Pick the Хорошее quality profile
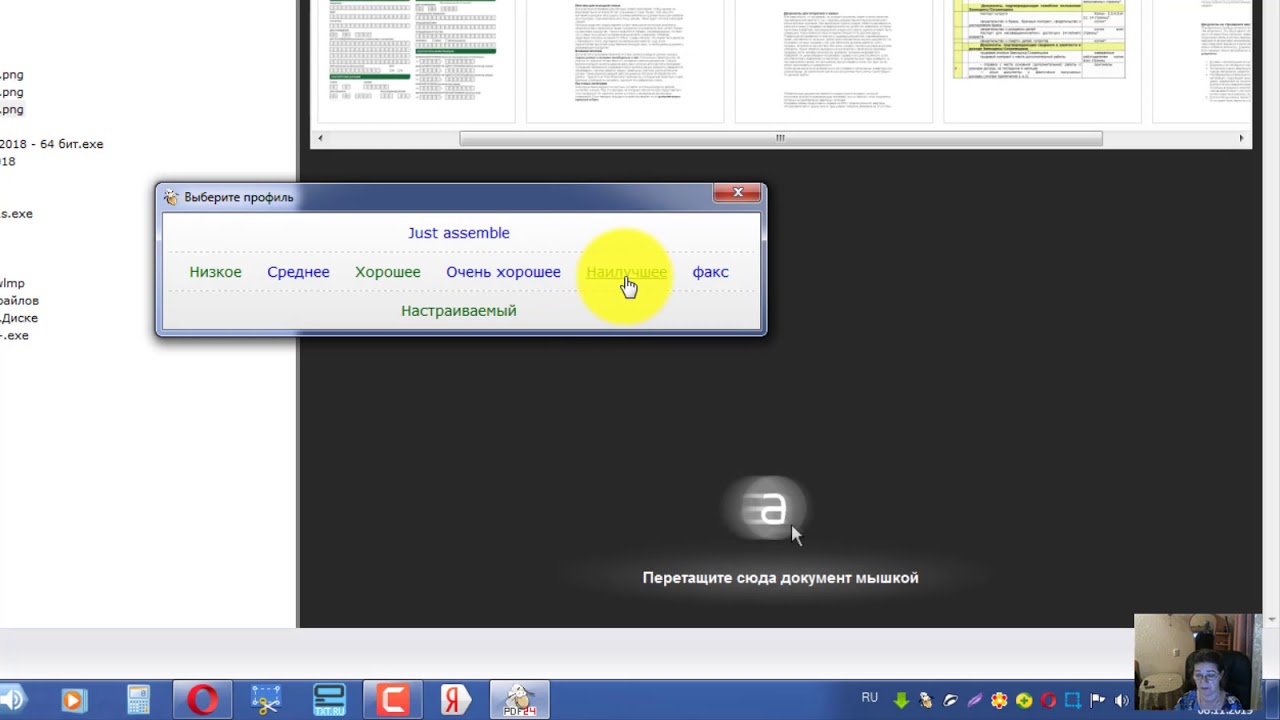This screenshot has height=720, width=1280. tap(387, 272)
